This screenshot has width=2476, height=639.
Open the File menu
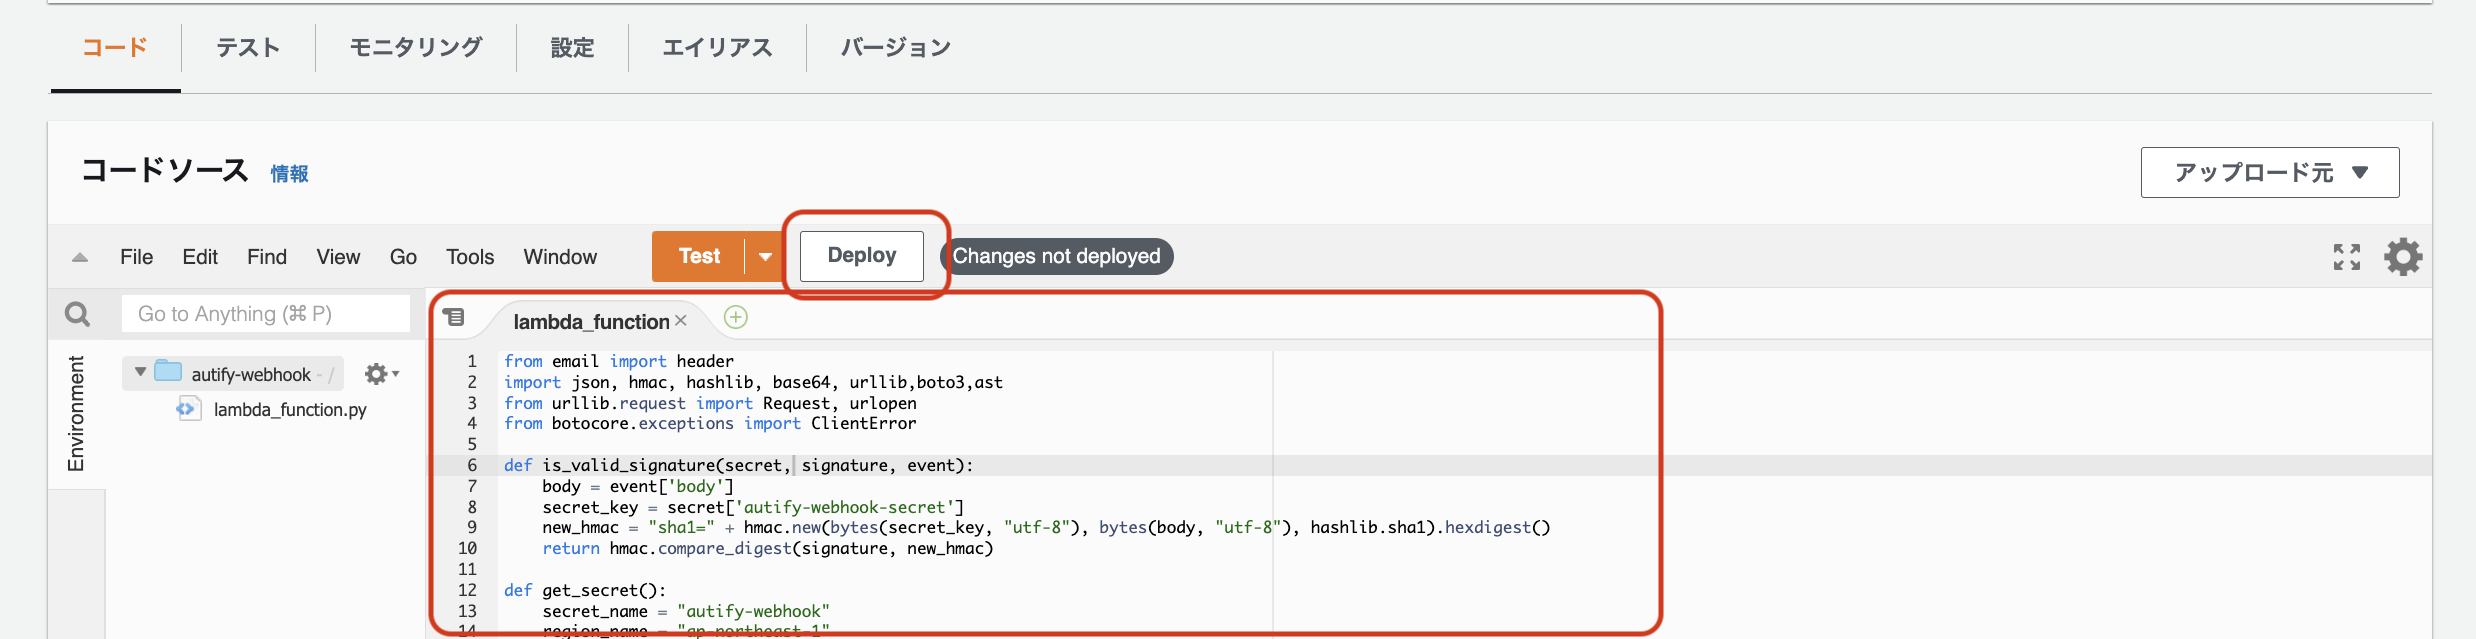click(136, 257)
